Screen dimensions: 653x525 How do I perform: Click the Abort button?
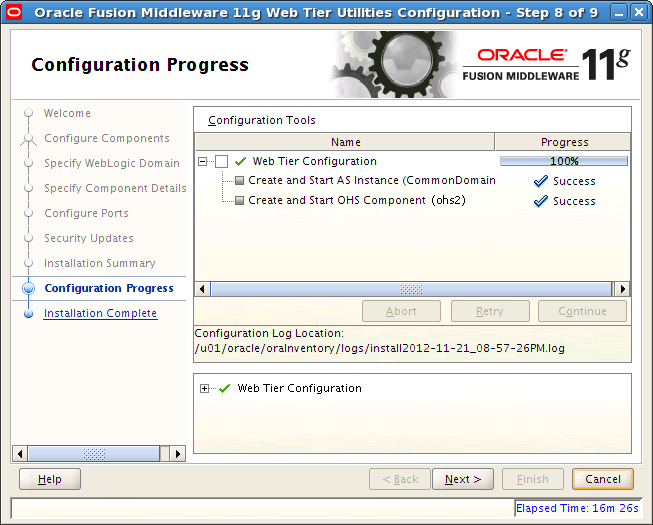click(401, 311)
